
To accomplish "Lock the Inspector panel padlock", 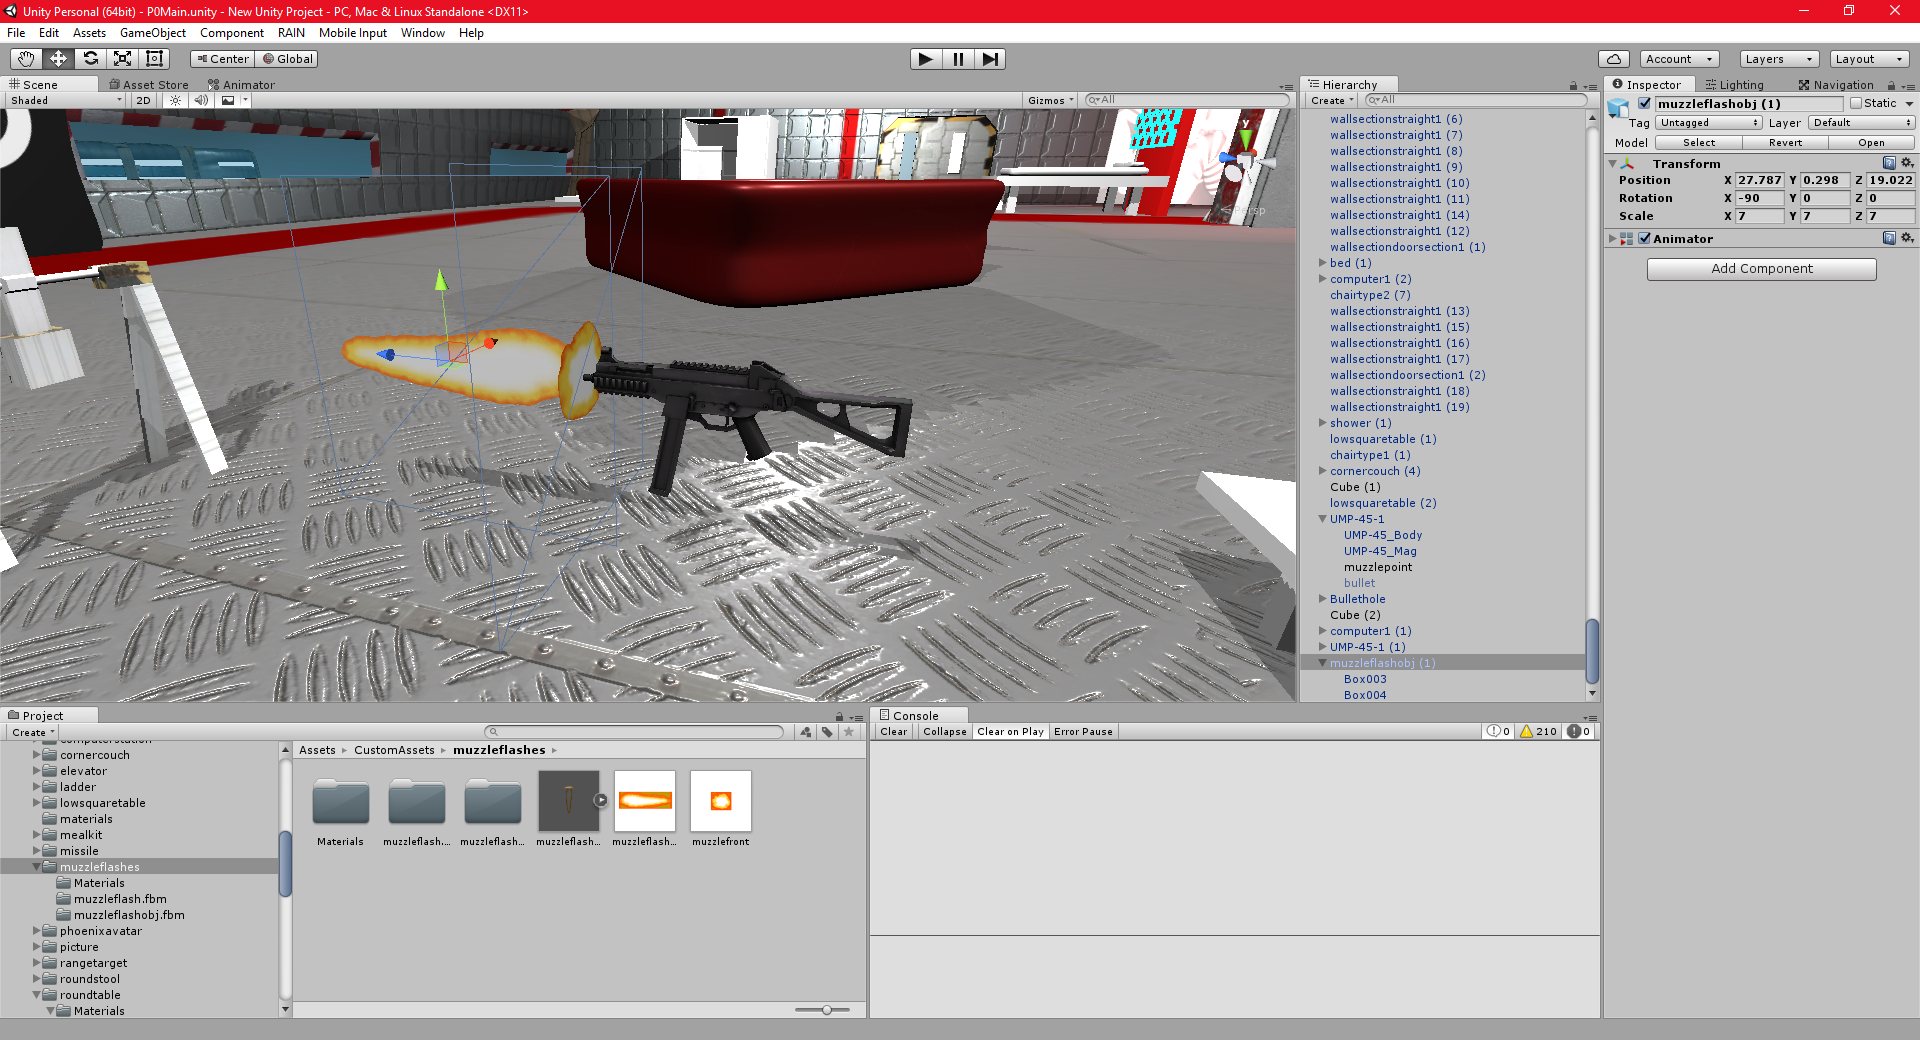I will coord(1891,86).
